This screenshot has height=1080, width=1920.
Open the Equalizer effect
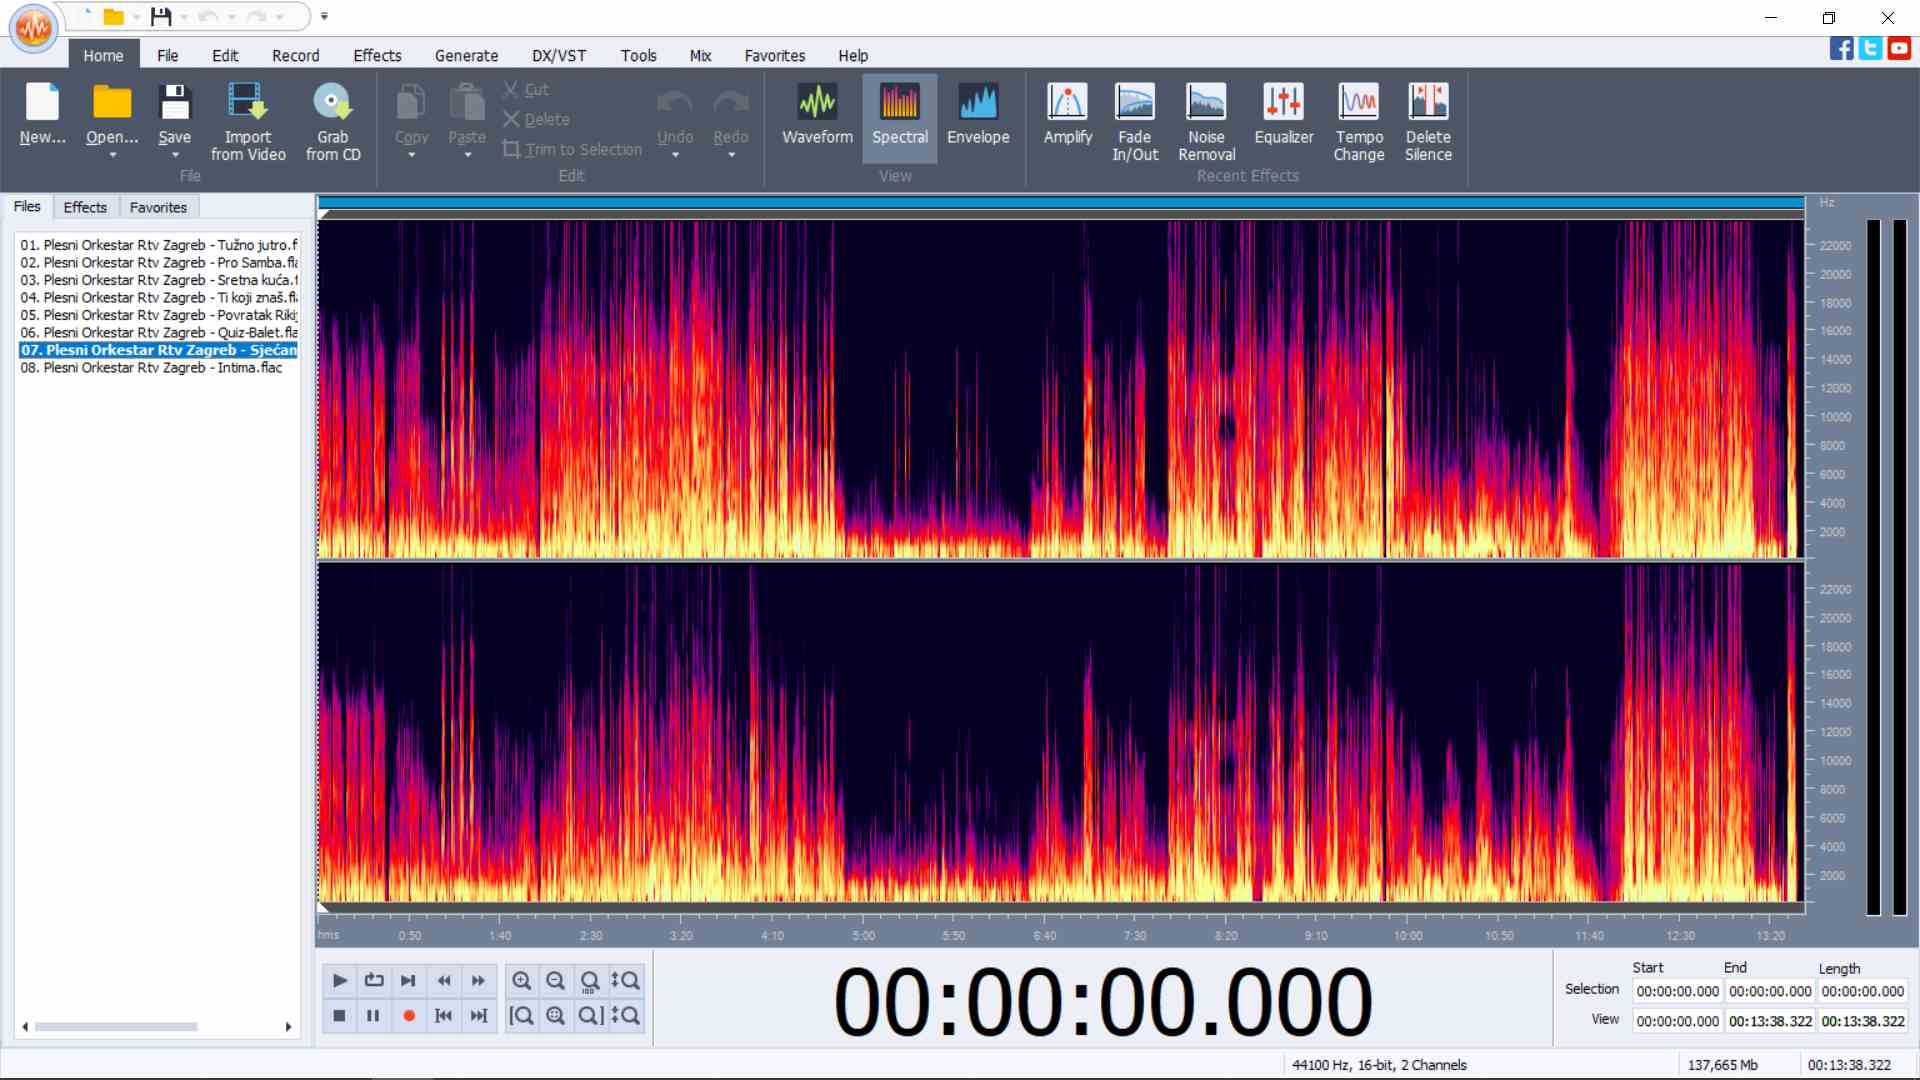coord(1284,115)
